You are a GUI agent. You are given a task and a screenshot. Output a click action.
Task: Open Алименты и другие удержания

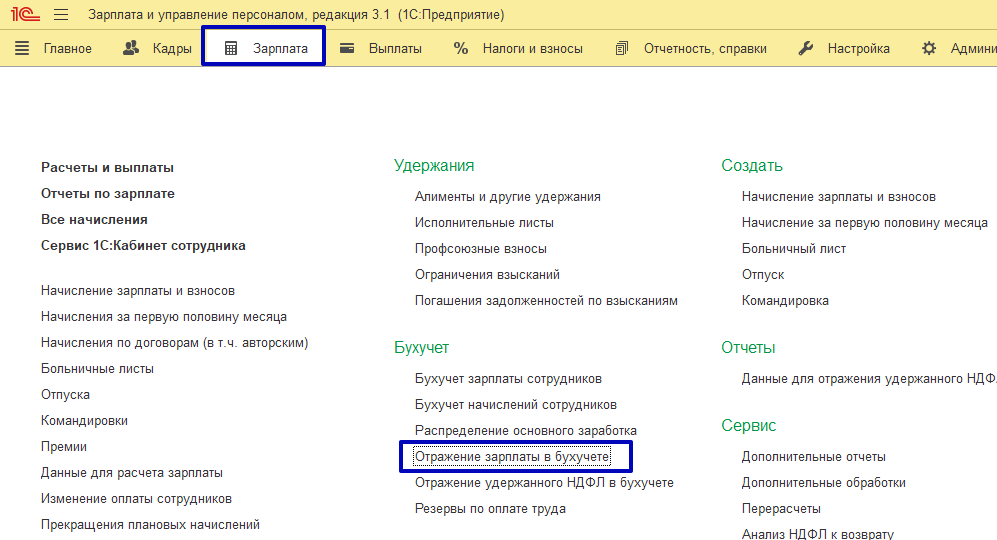pyautogui.click(x=508, y=197)
